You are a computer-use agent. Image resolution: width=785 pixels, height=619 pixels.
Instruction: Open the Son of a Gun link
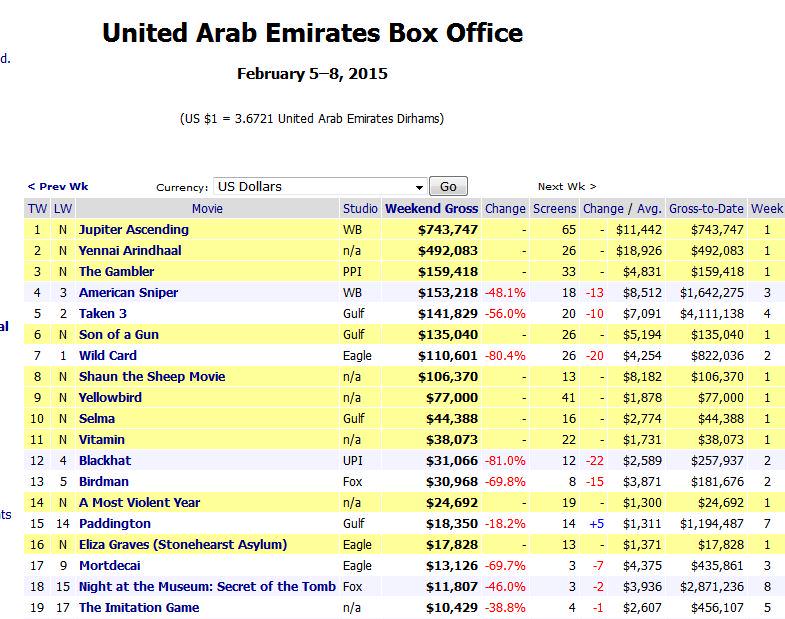pos(119,335)
